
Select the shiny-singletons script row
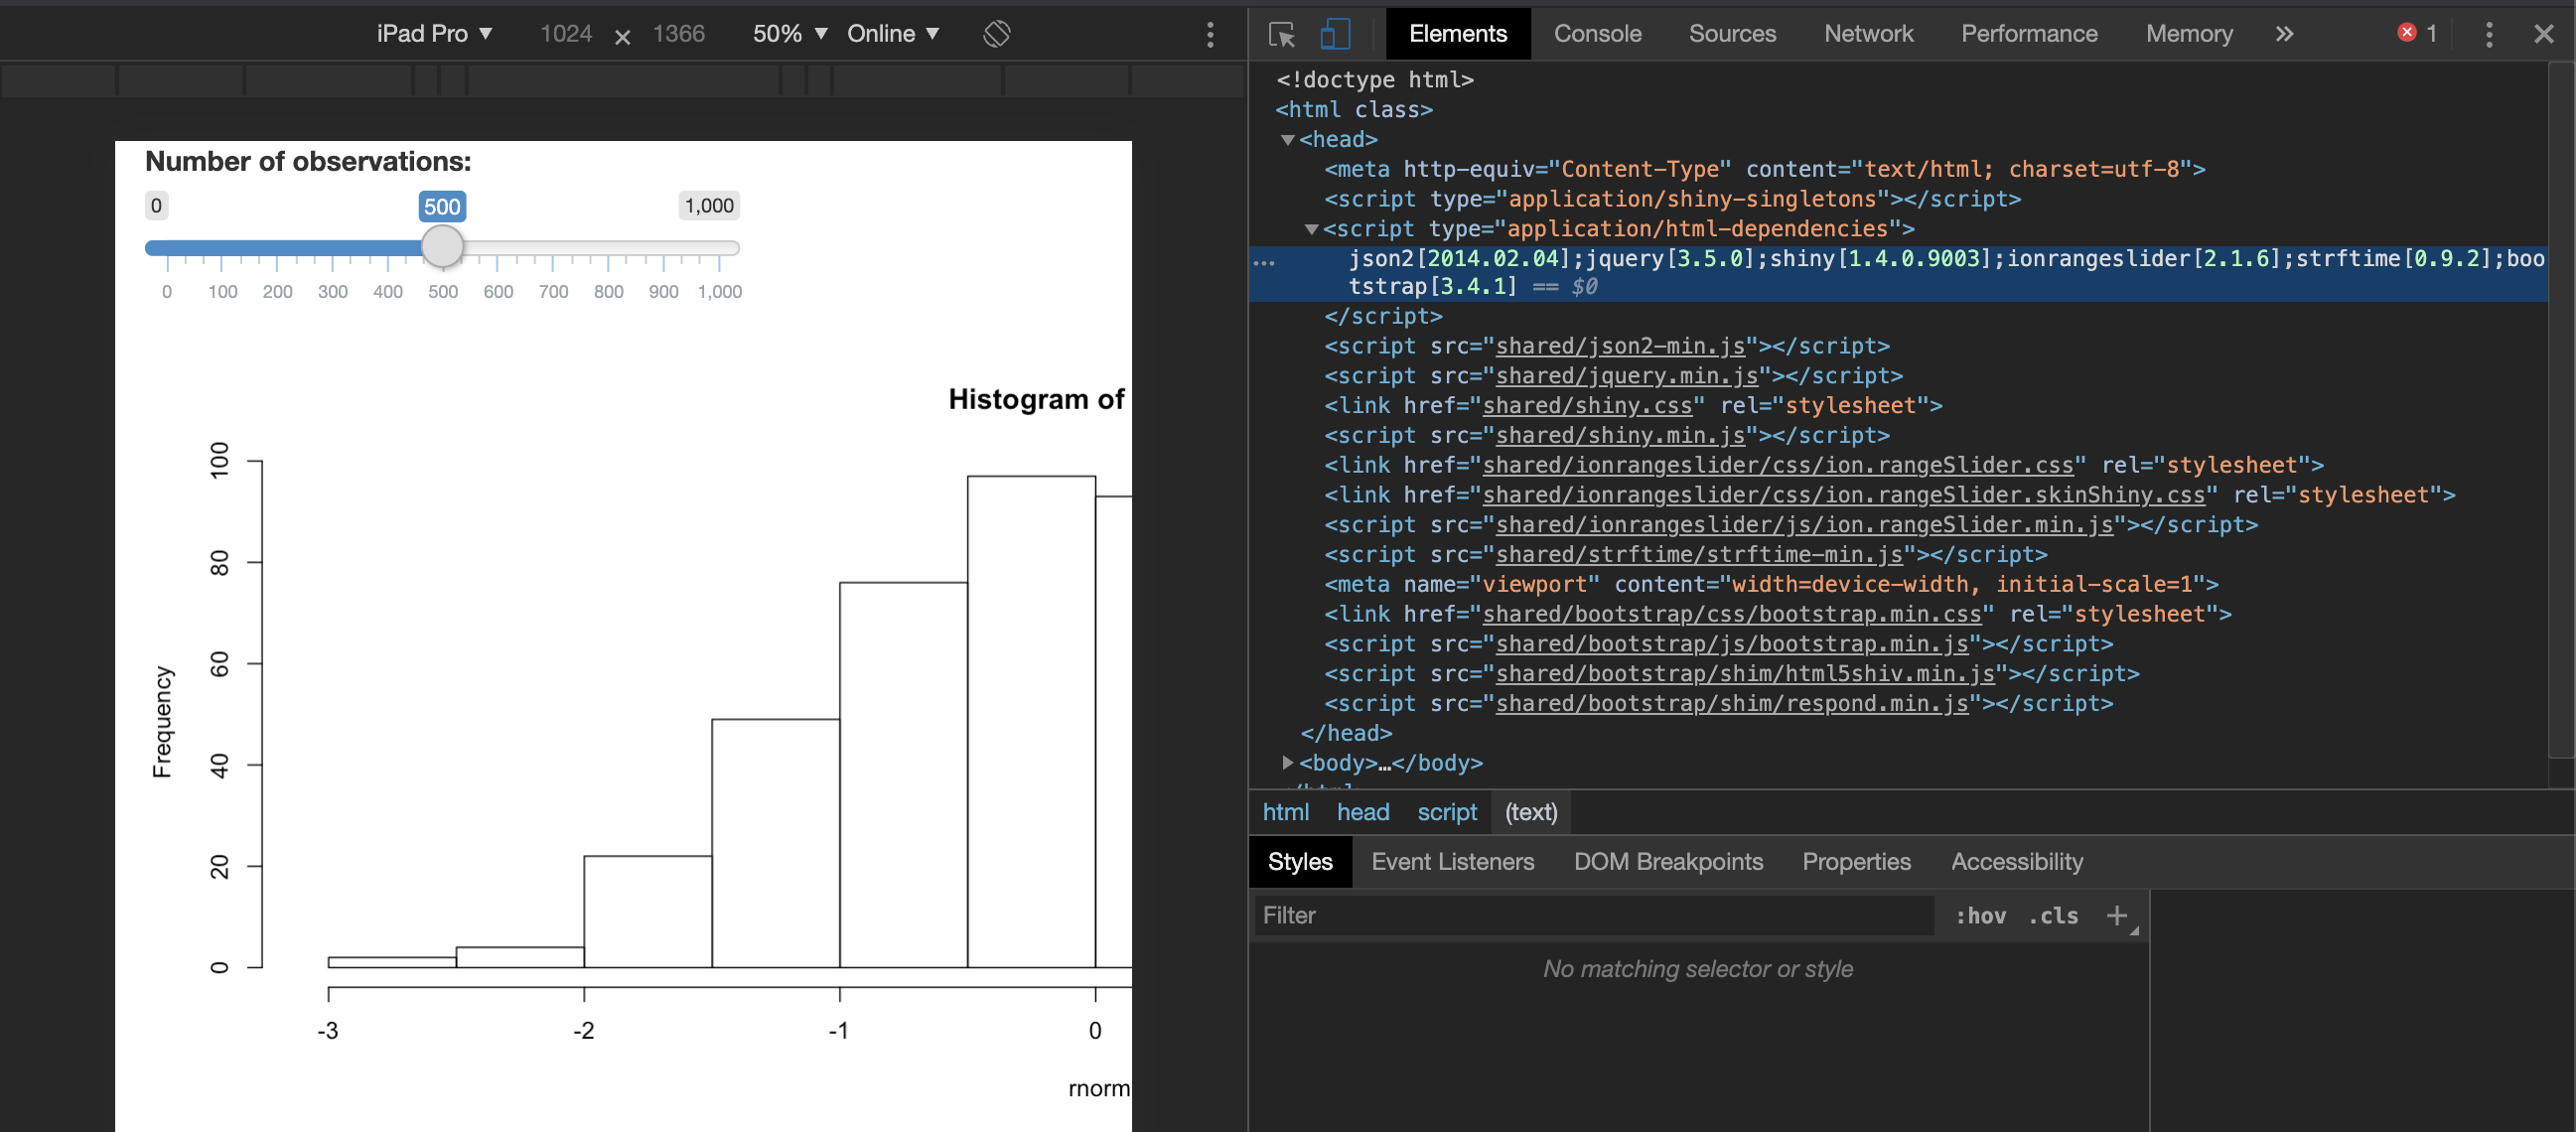click(x=1672, y=199)
